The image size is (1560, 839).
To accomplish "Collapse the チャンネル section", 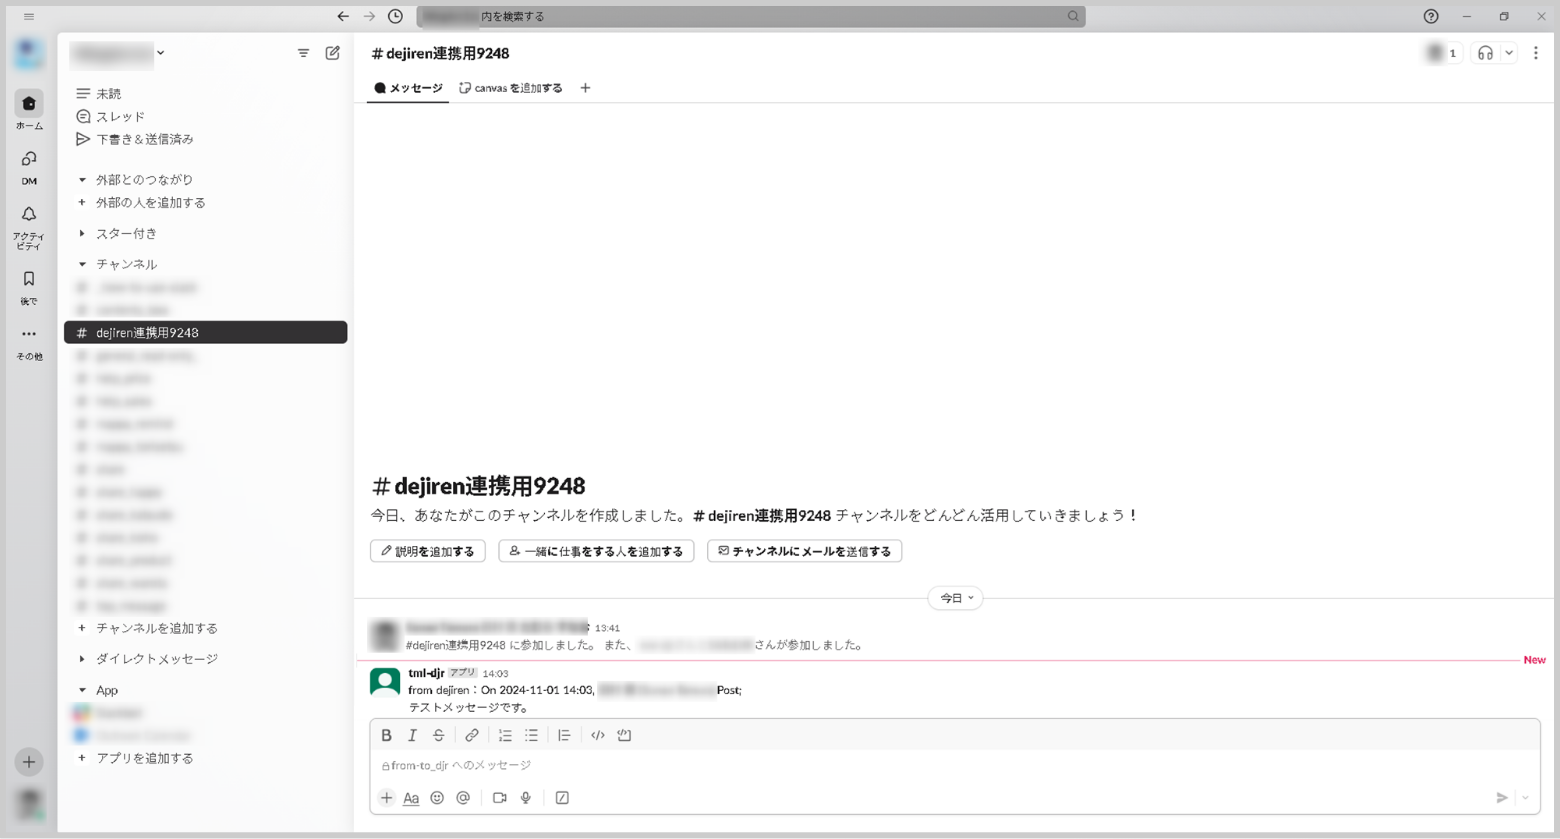I will [x=82, y=265].
